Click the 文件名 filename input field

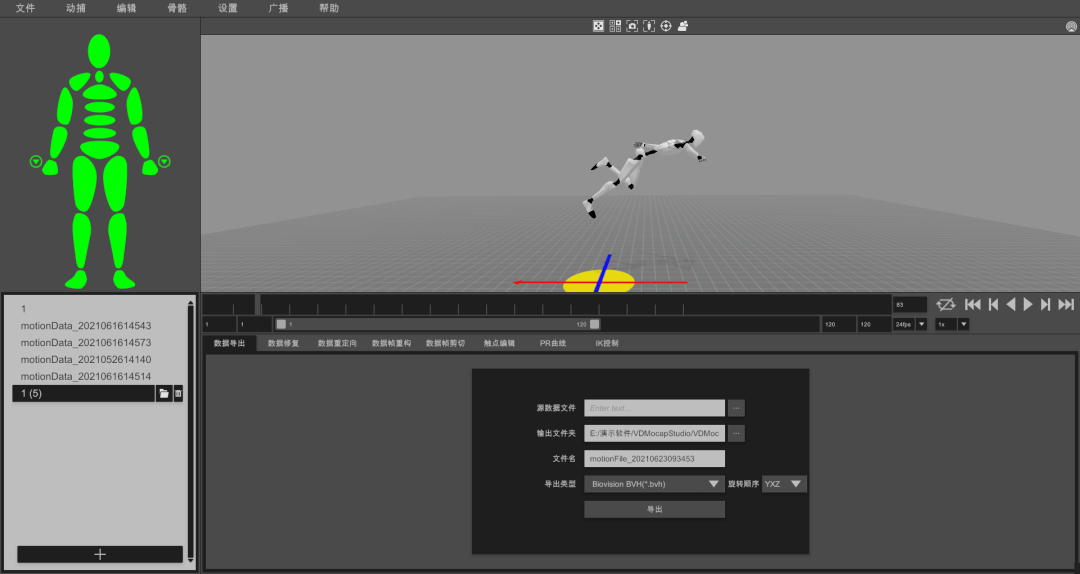pyautogui.click(x=654, y=459)
